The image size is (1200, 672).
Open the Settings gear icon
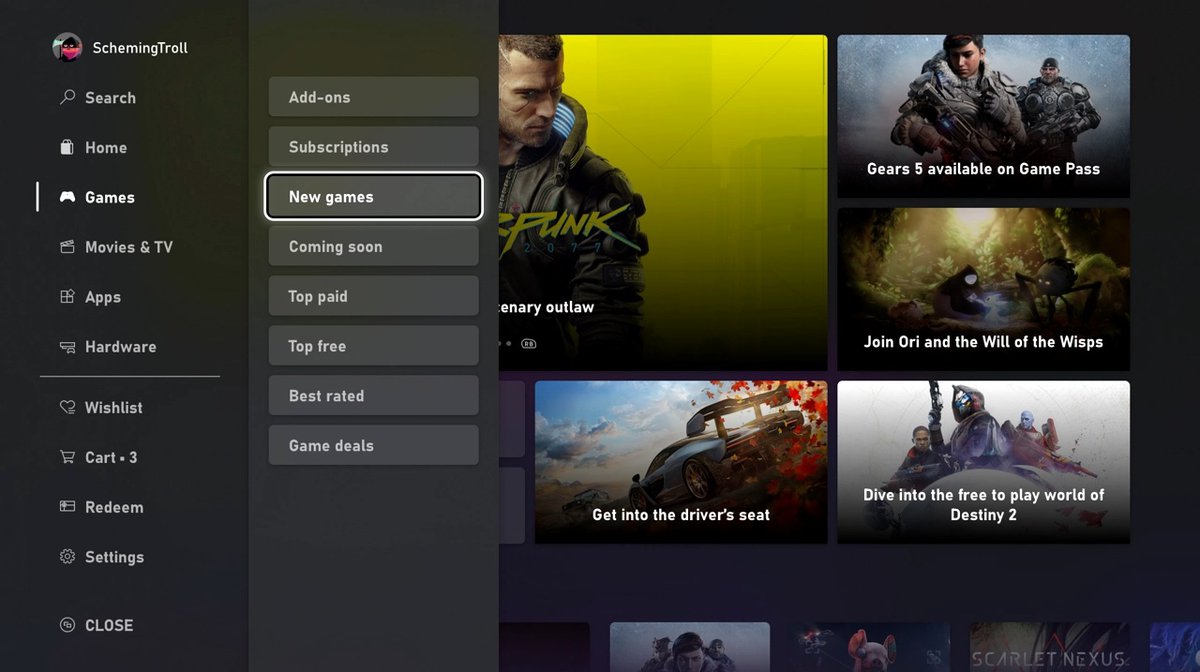68,557
